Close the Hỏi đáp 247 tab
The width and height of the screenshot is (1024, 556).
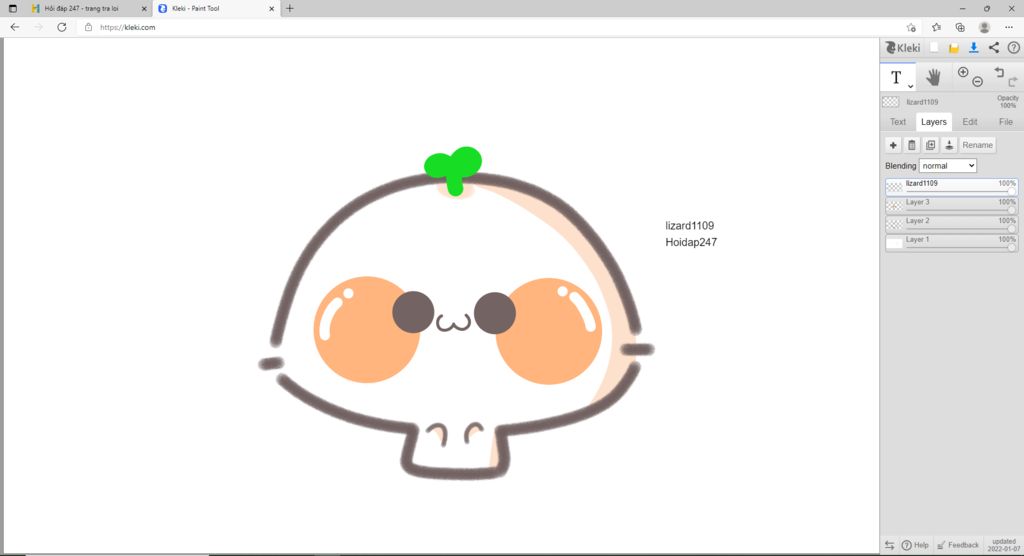[144, 8]
